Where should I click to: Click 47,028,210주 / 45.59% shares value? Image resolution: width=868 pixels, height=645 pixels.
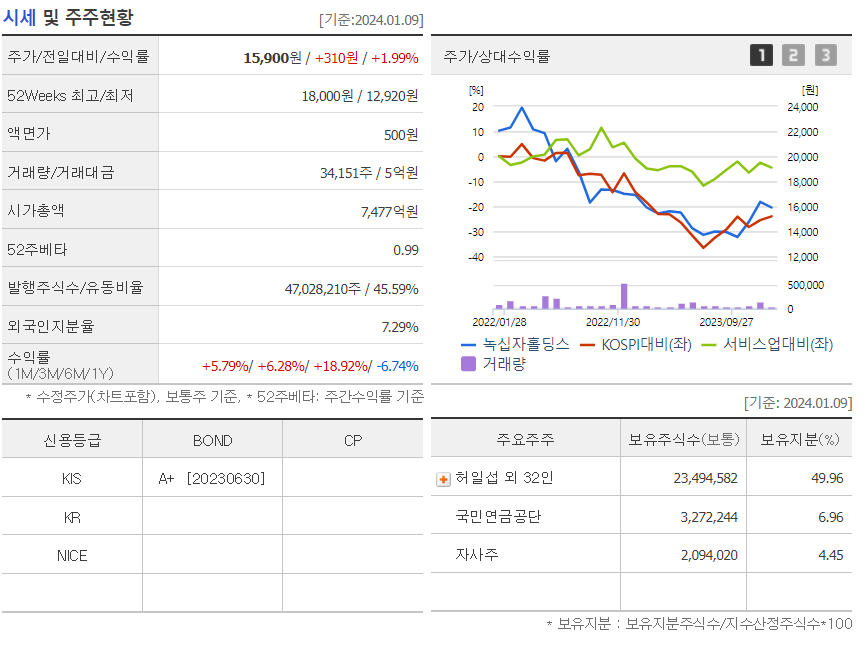pyautogui.click(x=352, y=289)
